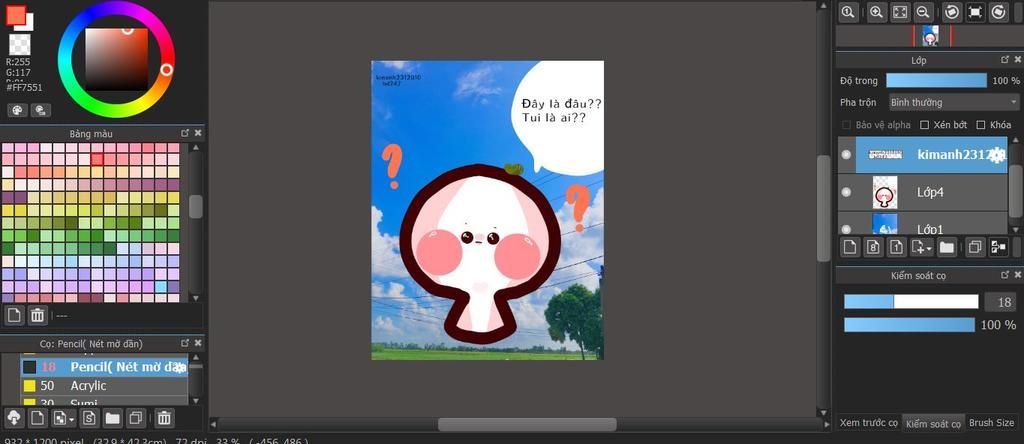Click the white background color swatch
The height and width of the screenshot is (444, 1024).
tap(30, 24)
